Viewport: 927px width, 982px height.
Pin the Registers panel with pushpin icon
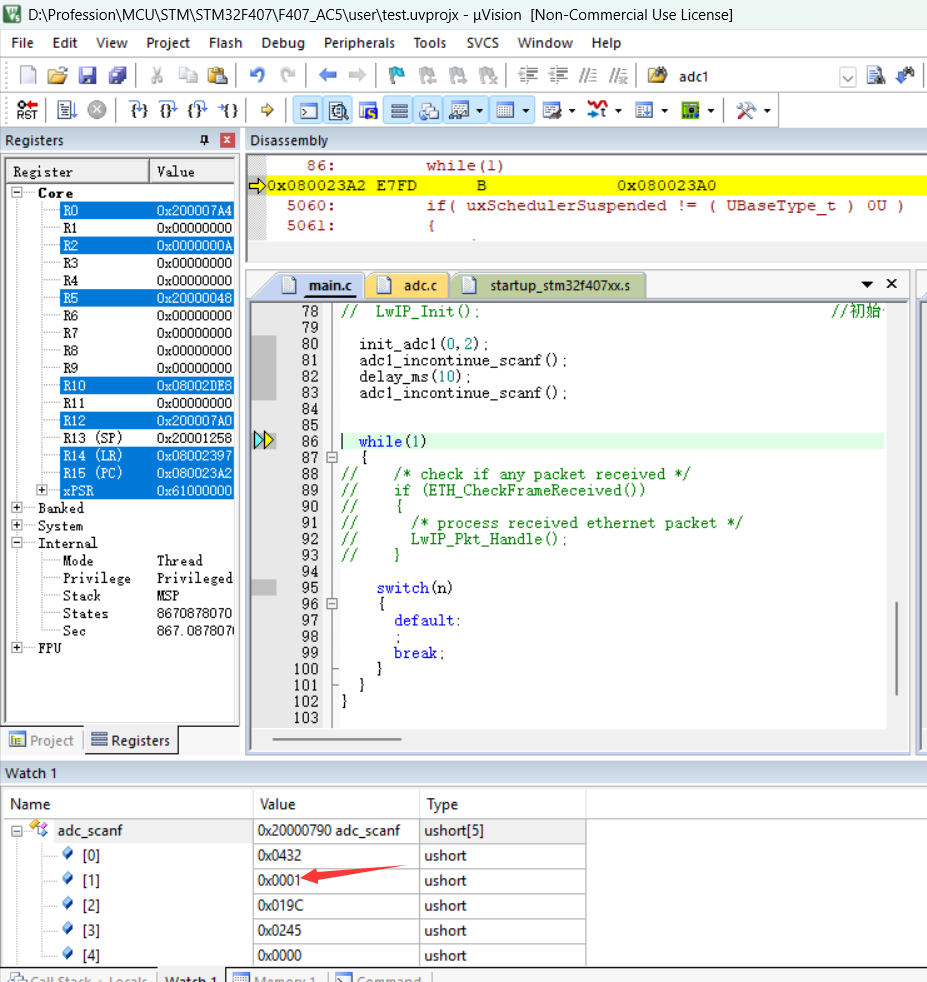tap(204, 140)
